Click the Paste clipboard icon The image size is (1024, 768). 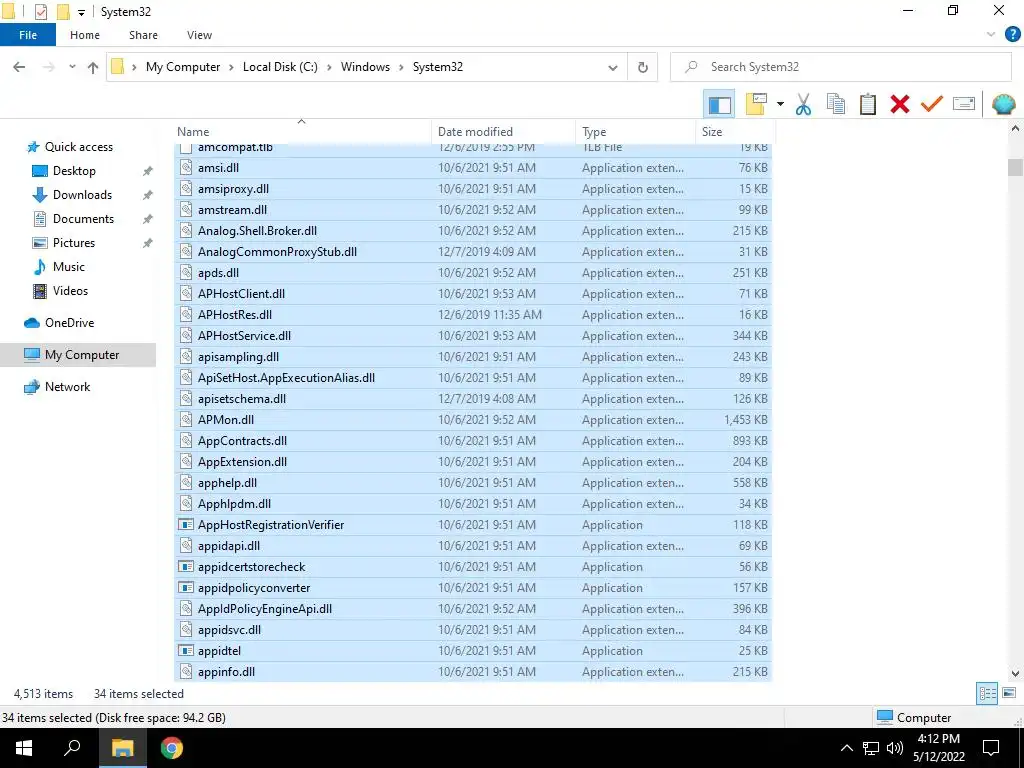click(868, 104)
